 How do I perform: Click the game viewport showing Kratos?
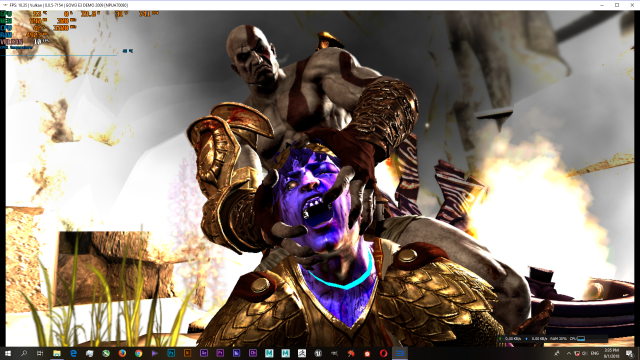tap(320, 178)
